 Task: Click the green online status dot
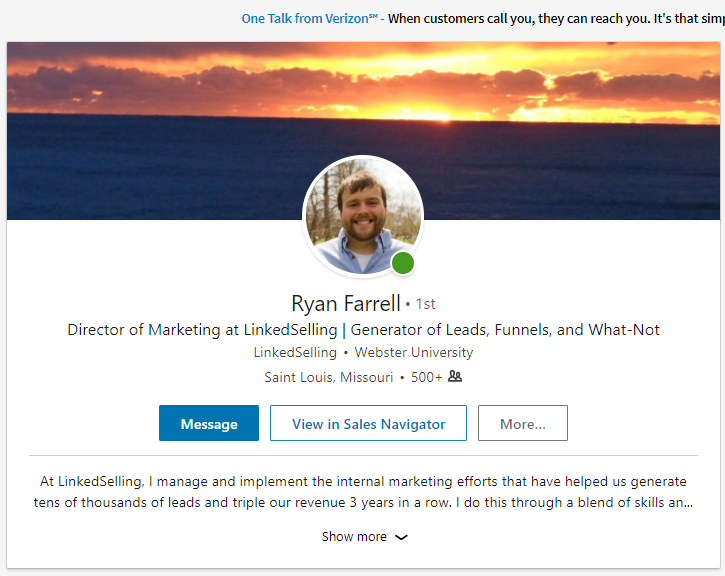click(403, 264)
